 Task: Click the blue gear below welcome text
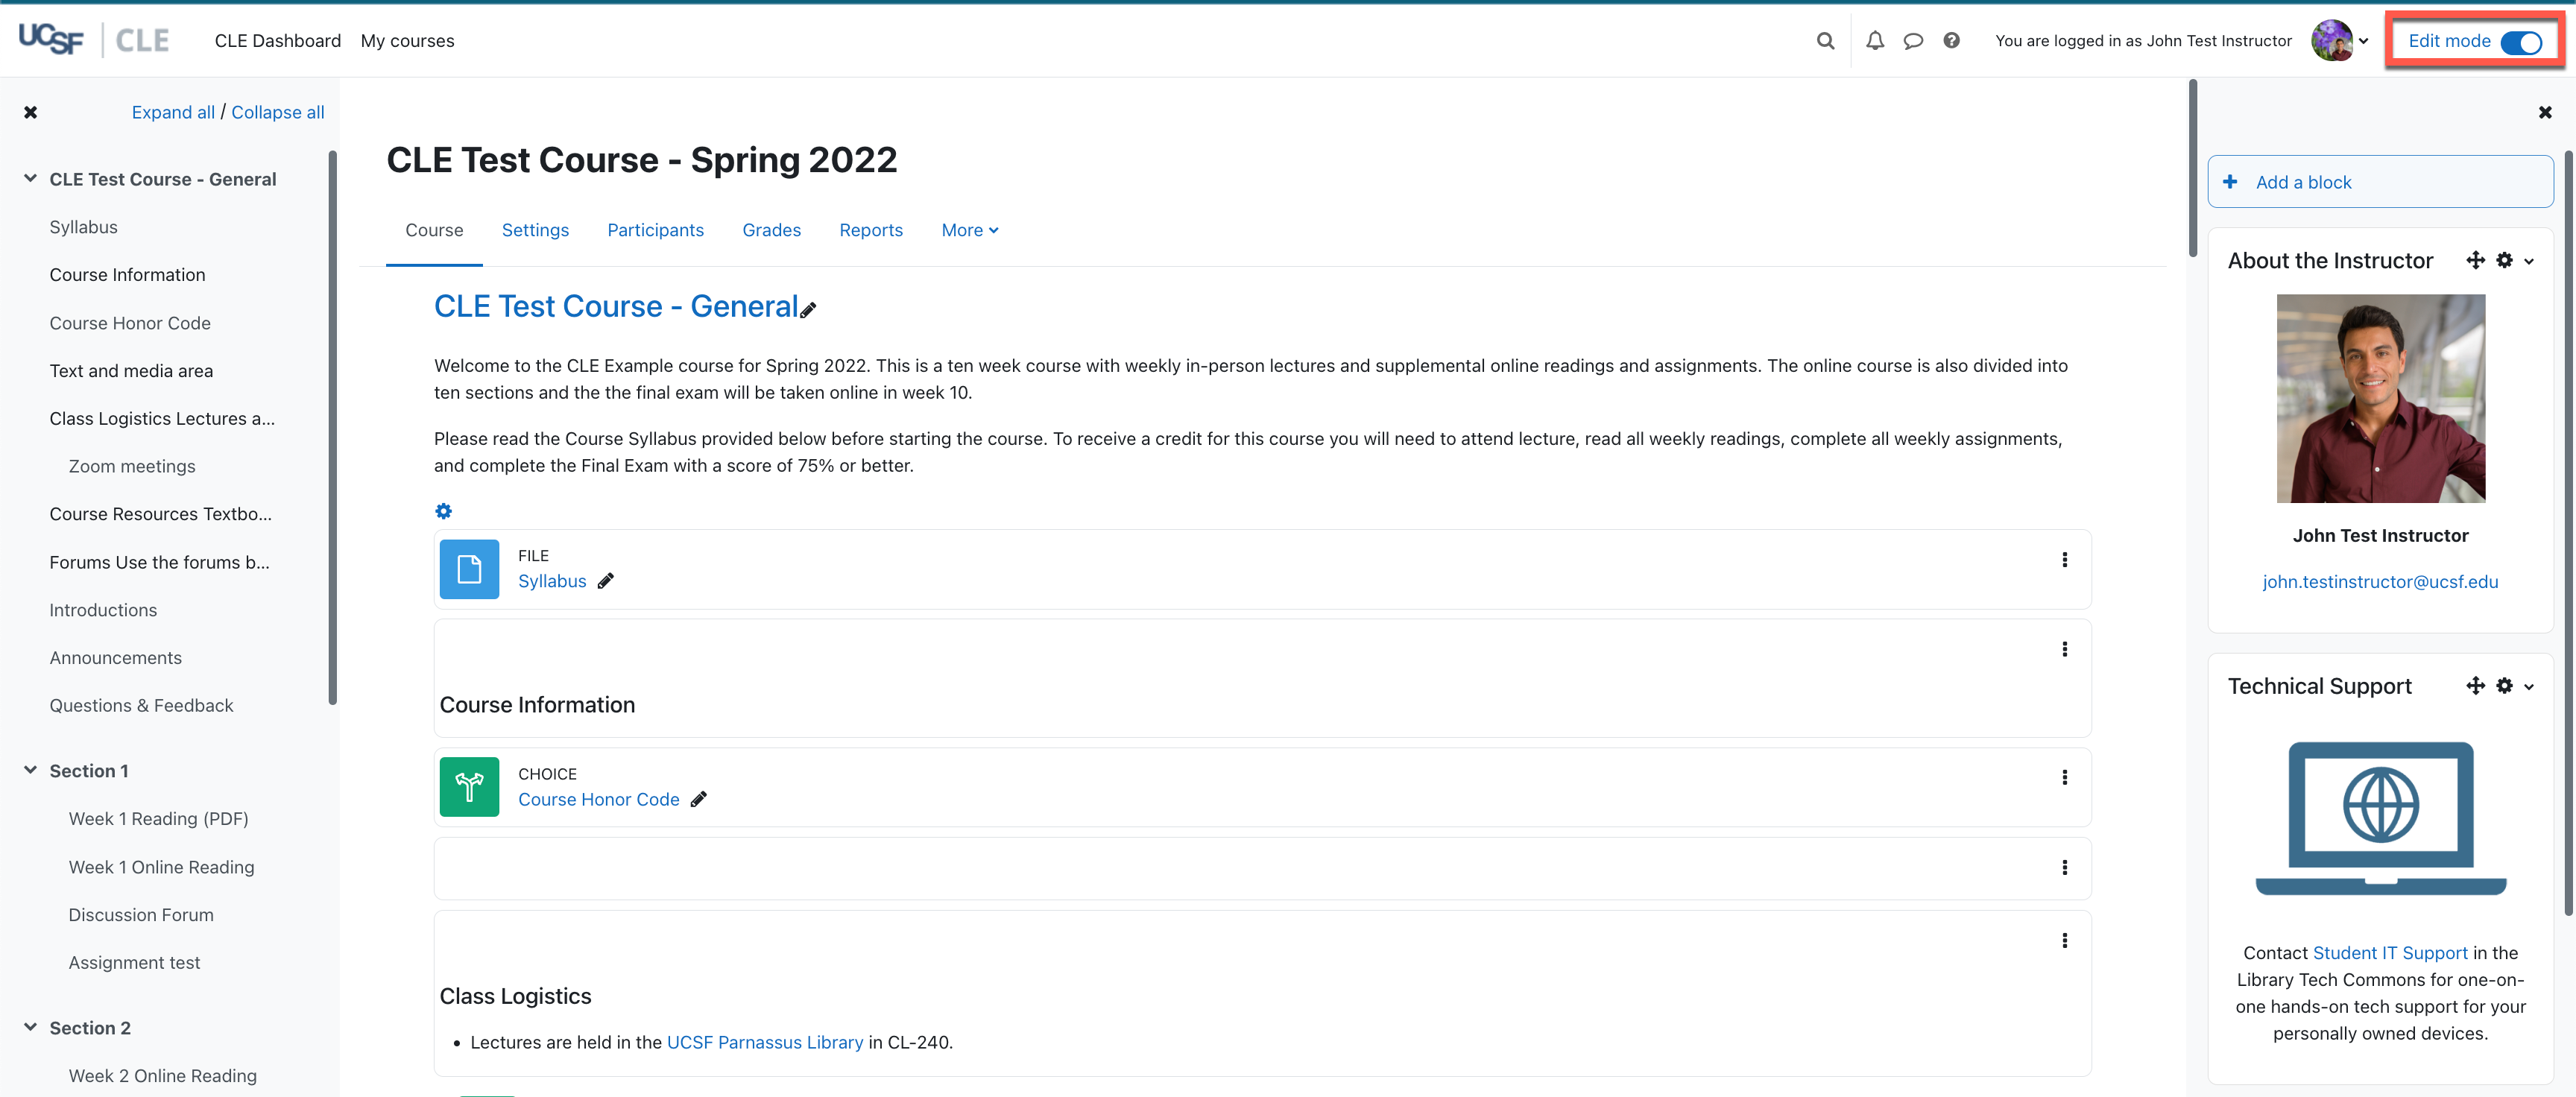tap(443, 512)
